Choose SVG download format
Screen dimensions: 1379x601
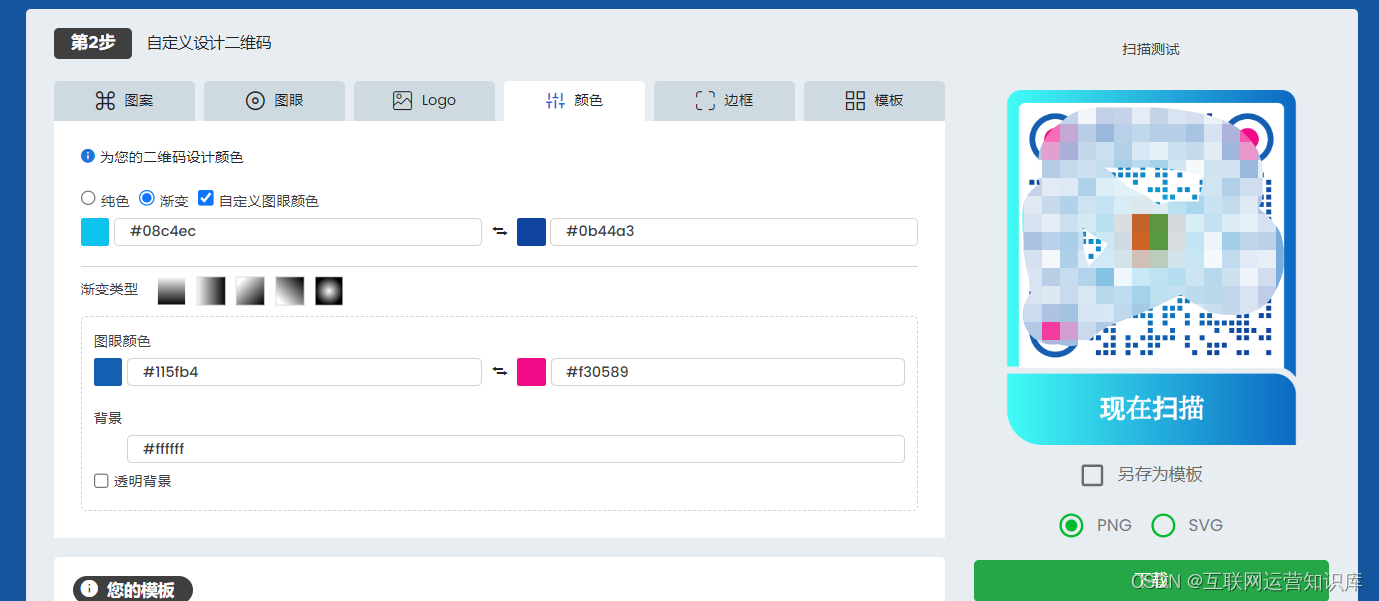1163,525
